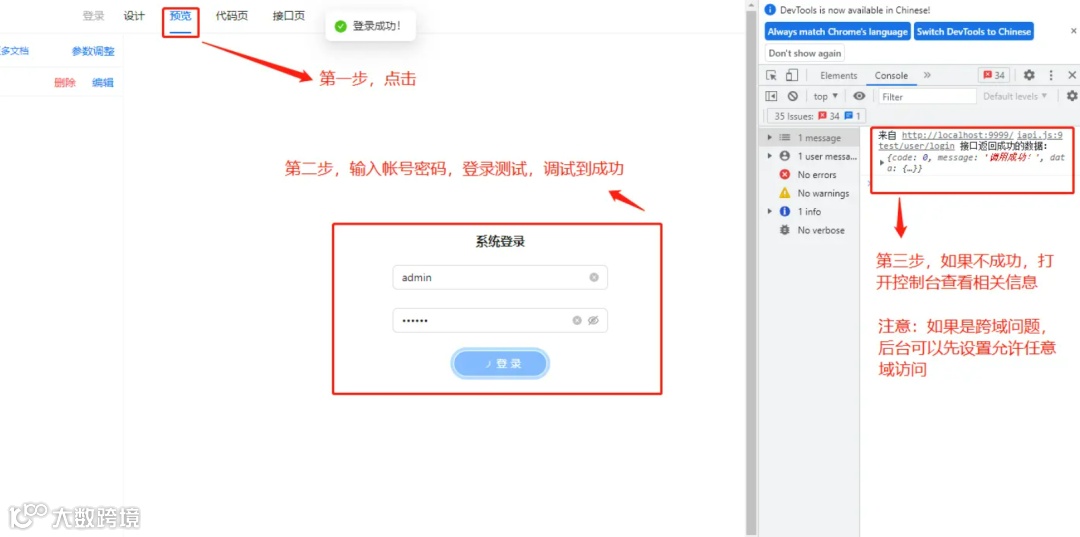Activate the DevTools inspect element picker

[x=771, y=76]
